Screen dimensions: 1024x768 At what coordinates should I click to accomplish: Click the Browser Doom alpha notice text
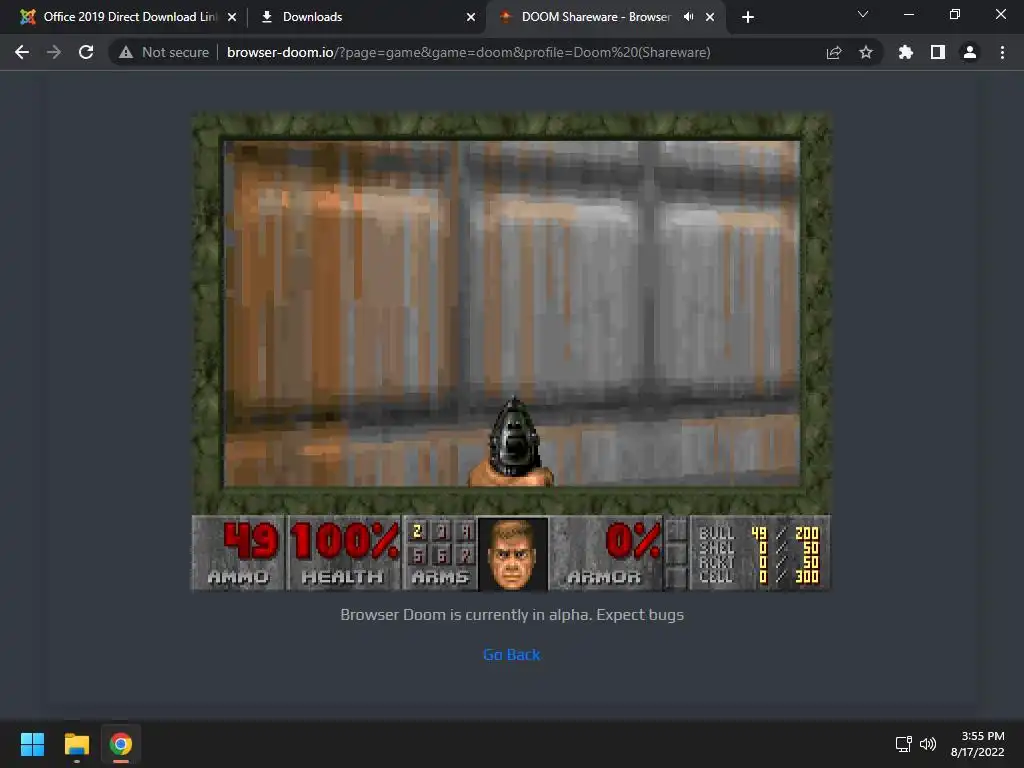(x=512, y=615)
